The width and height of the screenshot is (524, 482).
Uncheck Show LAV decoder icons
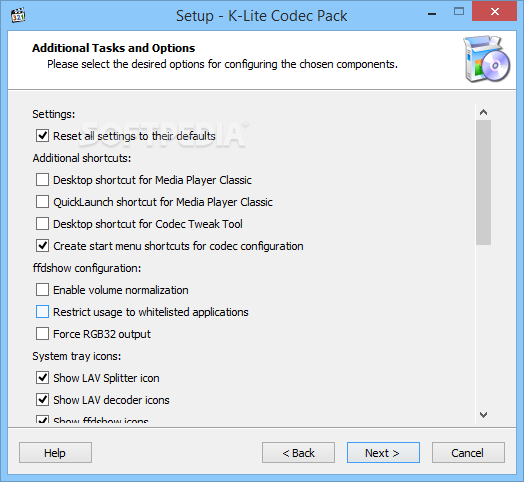42,400
